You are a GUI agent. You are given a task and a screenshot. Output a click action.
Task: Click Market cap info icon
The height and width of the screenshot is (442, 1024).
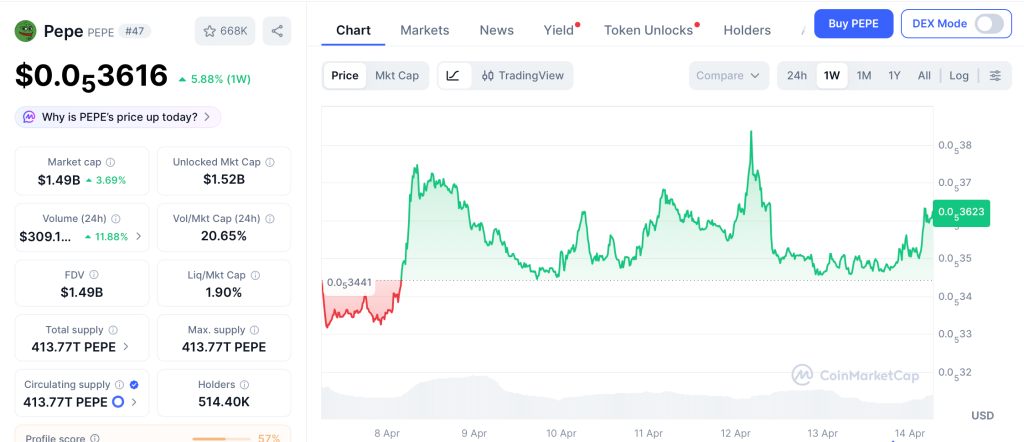click(110, 162)
